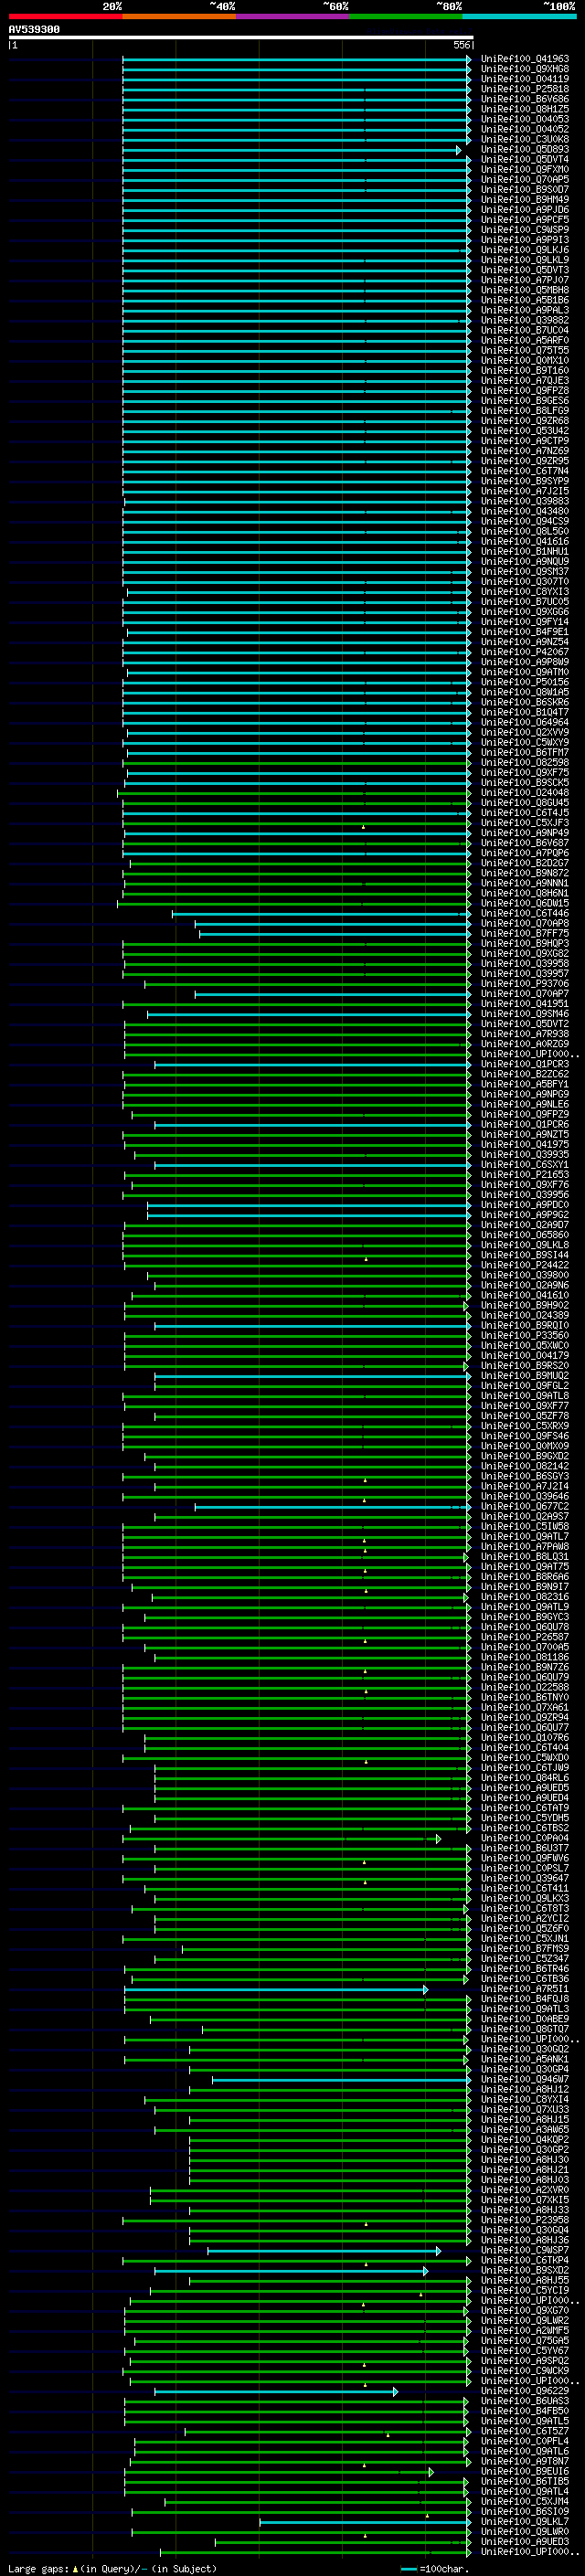585x2576 pixels.
Task: Click the orange ~40% identity color segment
Action: 179,16
